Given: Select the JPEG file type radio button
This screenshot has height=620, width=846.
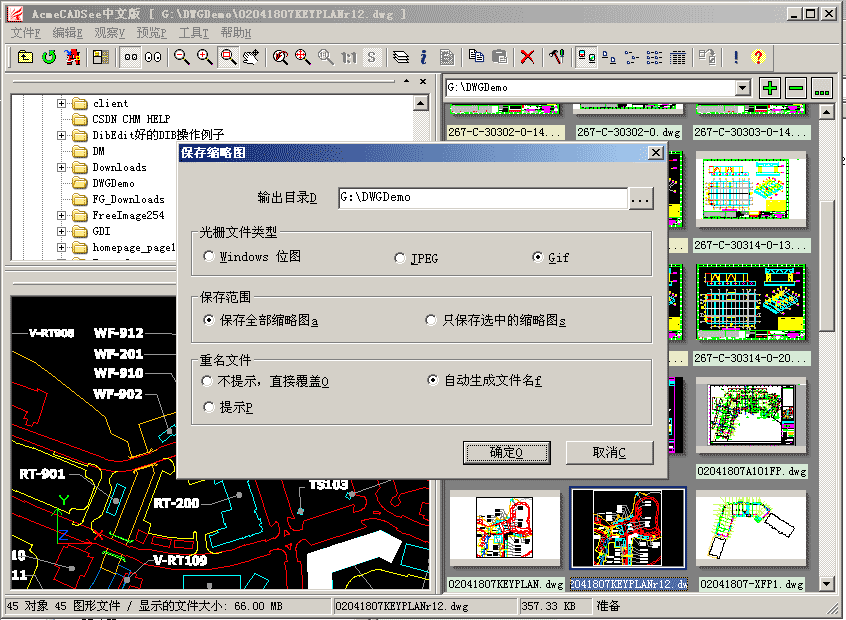Looking at the screenshot, I should click(400, 258).
